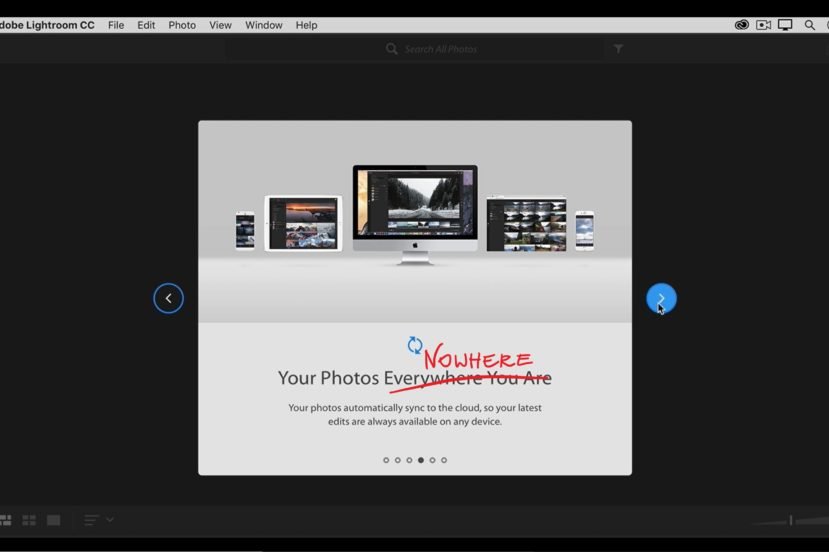Open the Edit menu
Screen dimensions: 829x552
click(x=146, y=25)
